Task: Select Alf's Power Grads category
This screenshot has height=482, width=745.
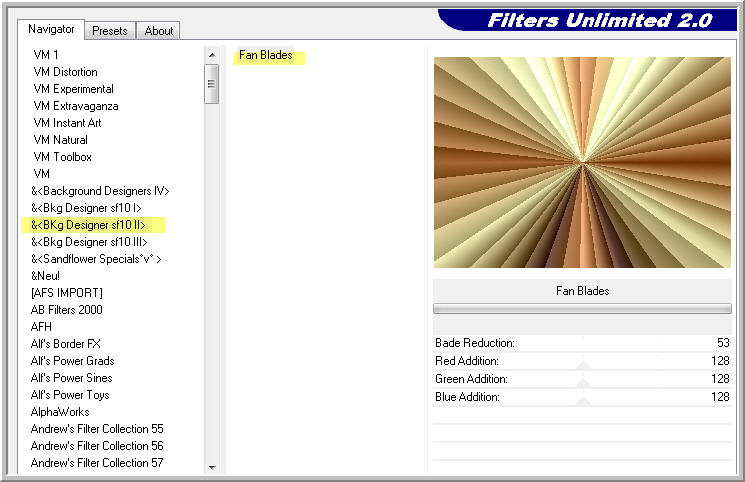Action: (x=73, y=361)
